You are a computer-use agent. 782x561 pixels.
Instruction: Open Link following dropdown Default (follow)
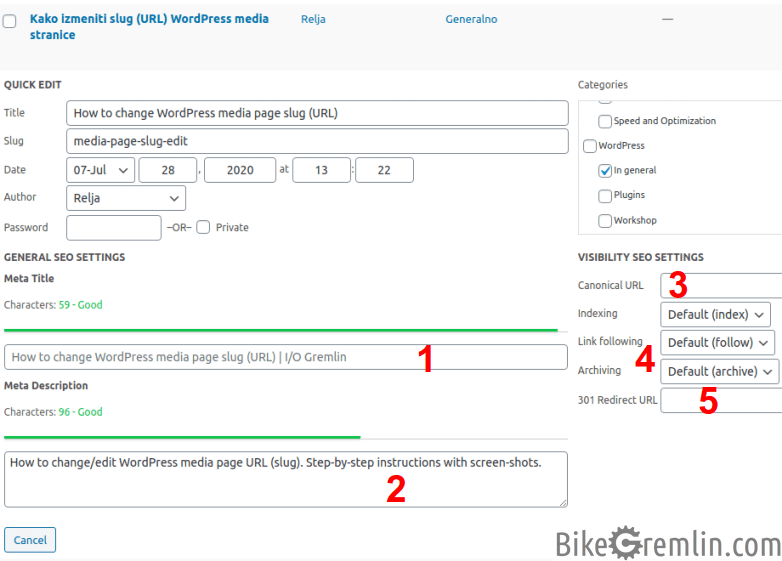718,343
